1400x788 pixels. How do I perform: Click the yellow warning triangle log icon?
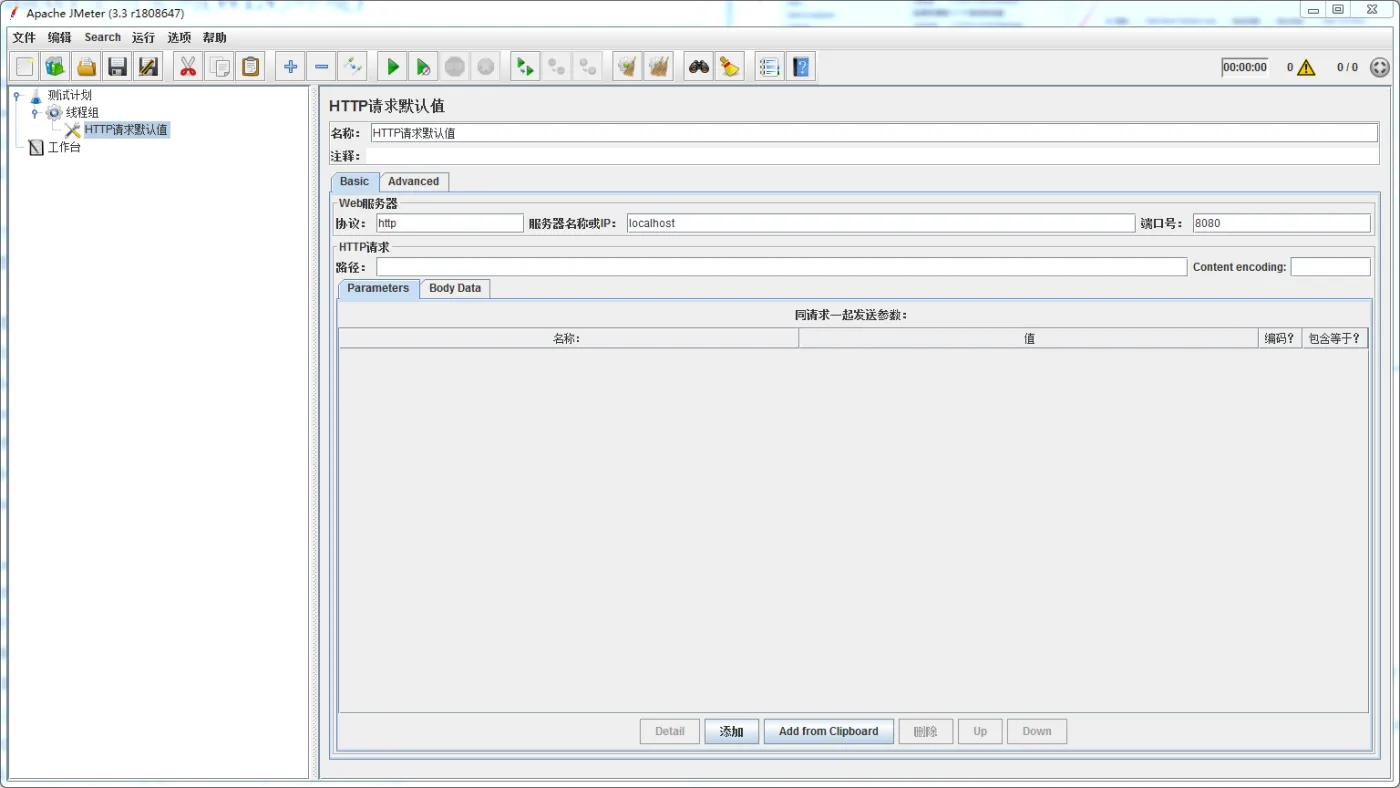pyautogui.click(x=1306, y=68)
